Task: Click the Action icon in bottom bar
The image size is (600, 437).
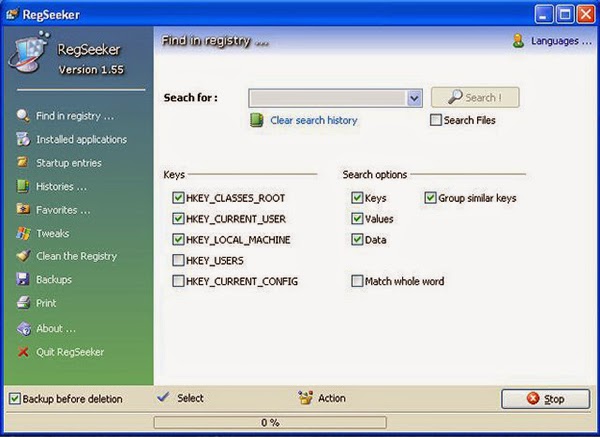Action: point(305,398)
